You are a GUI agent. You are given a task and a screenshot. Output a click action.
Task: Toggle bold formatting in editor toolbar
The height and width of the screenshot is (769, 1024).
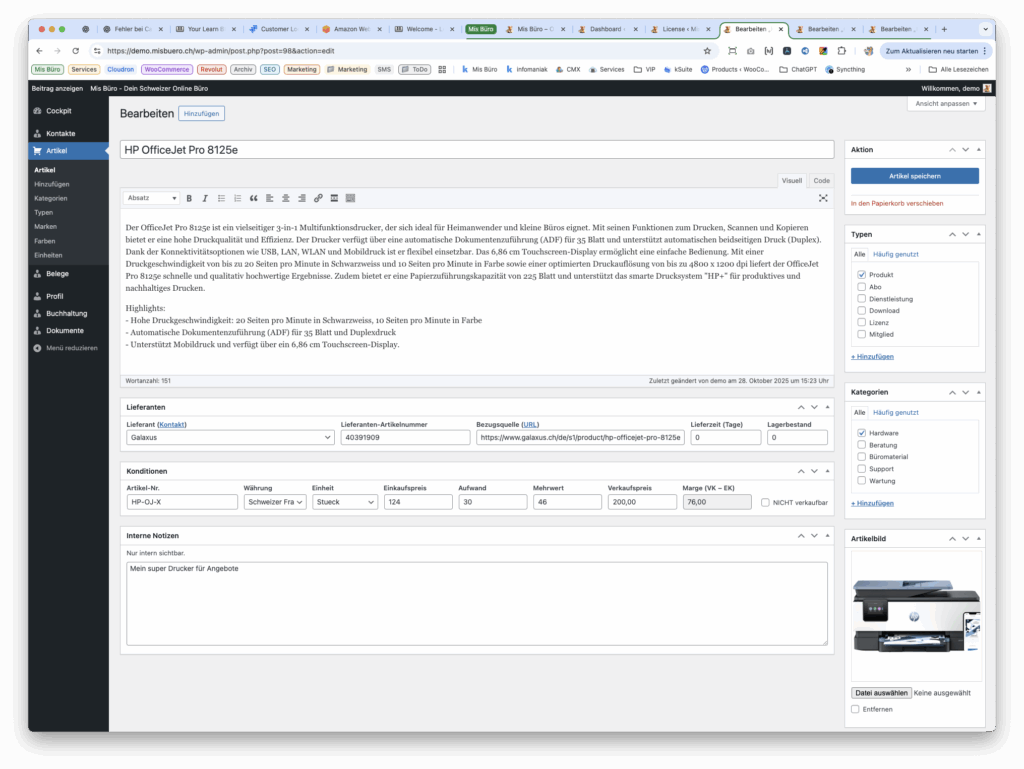pos(189,198)
